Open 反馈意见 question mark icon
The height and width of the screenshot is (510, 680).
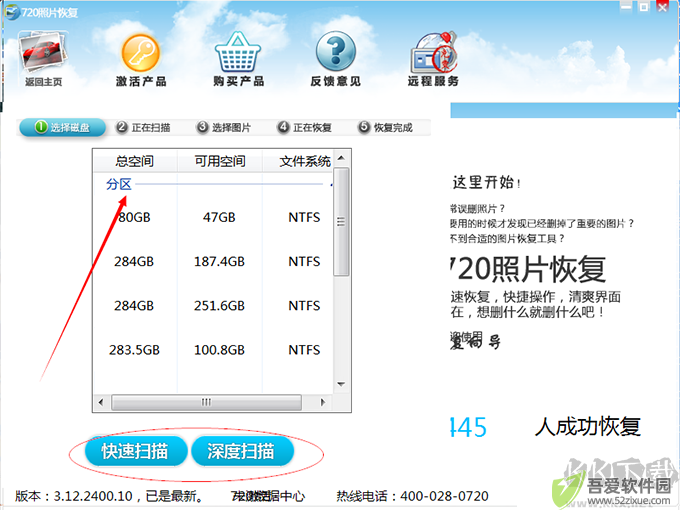click(336, 51)
